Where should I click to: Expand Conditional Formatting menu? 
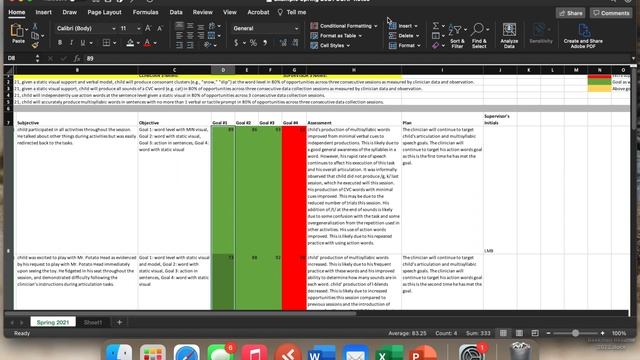pyautogui.click(x=344, y=26)
